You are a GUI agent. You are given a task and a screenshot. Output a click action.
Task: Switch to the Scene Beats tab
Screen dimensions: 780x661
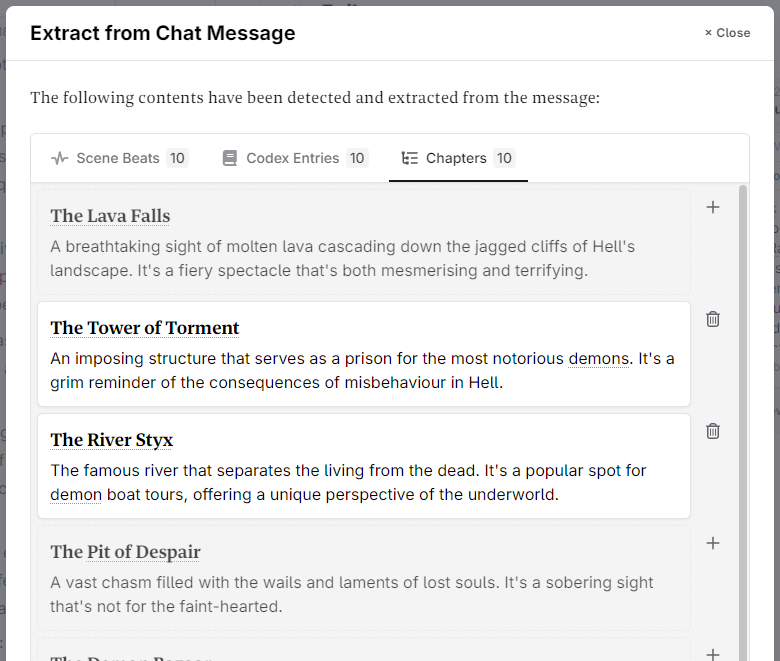[x=118, y=158]
